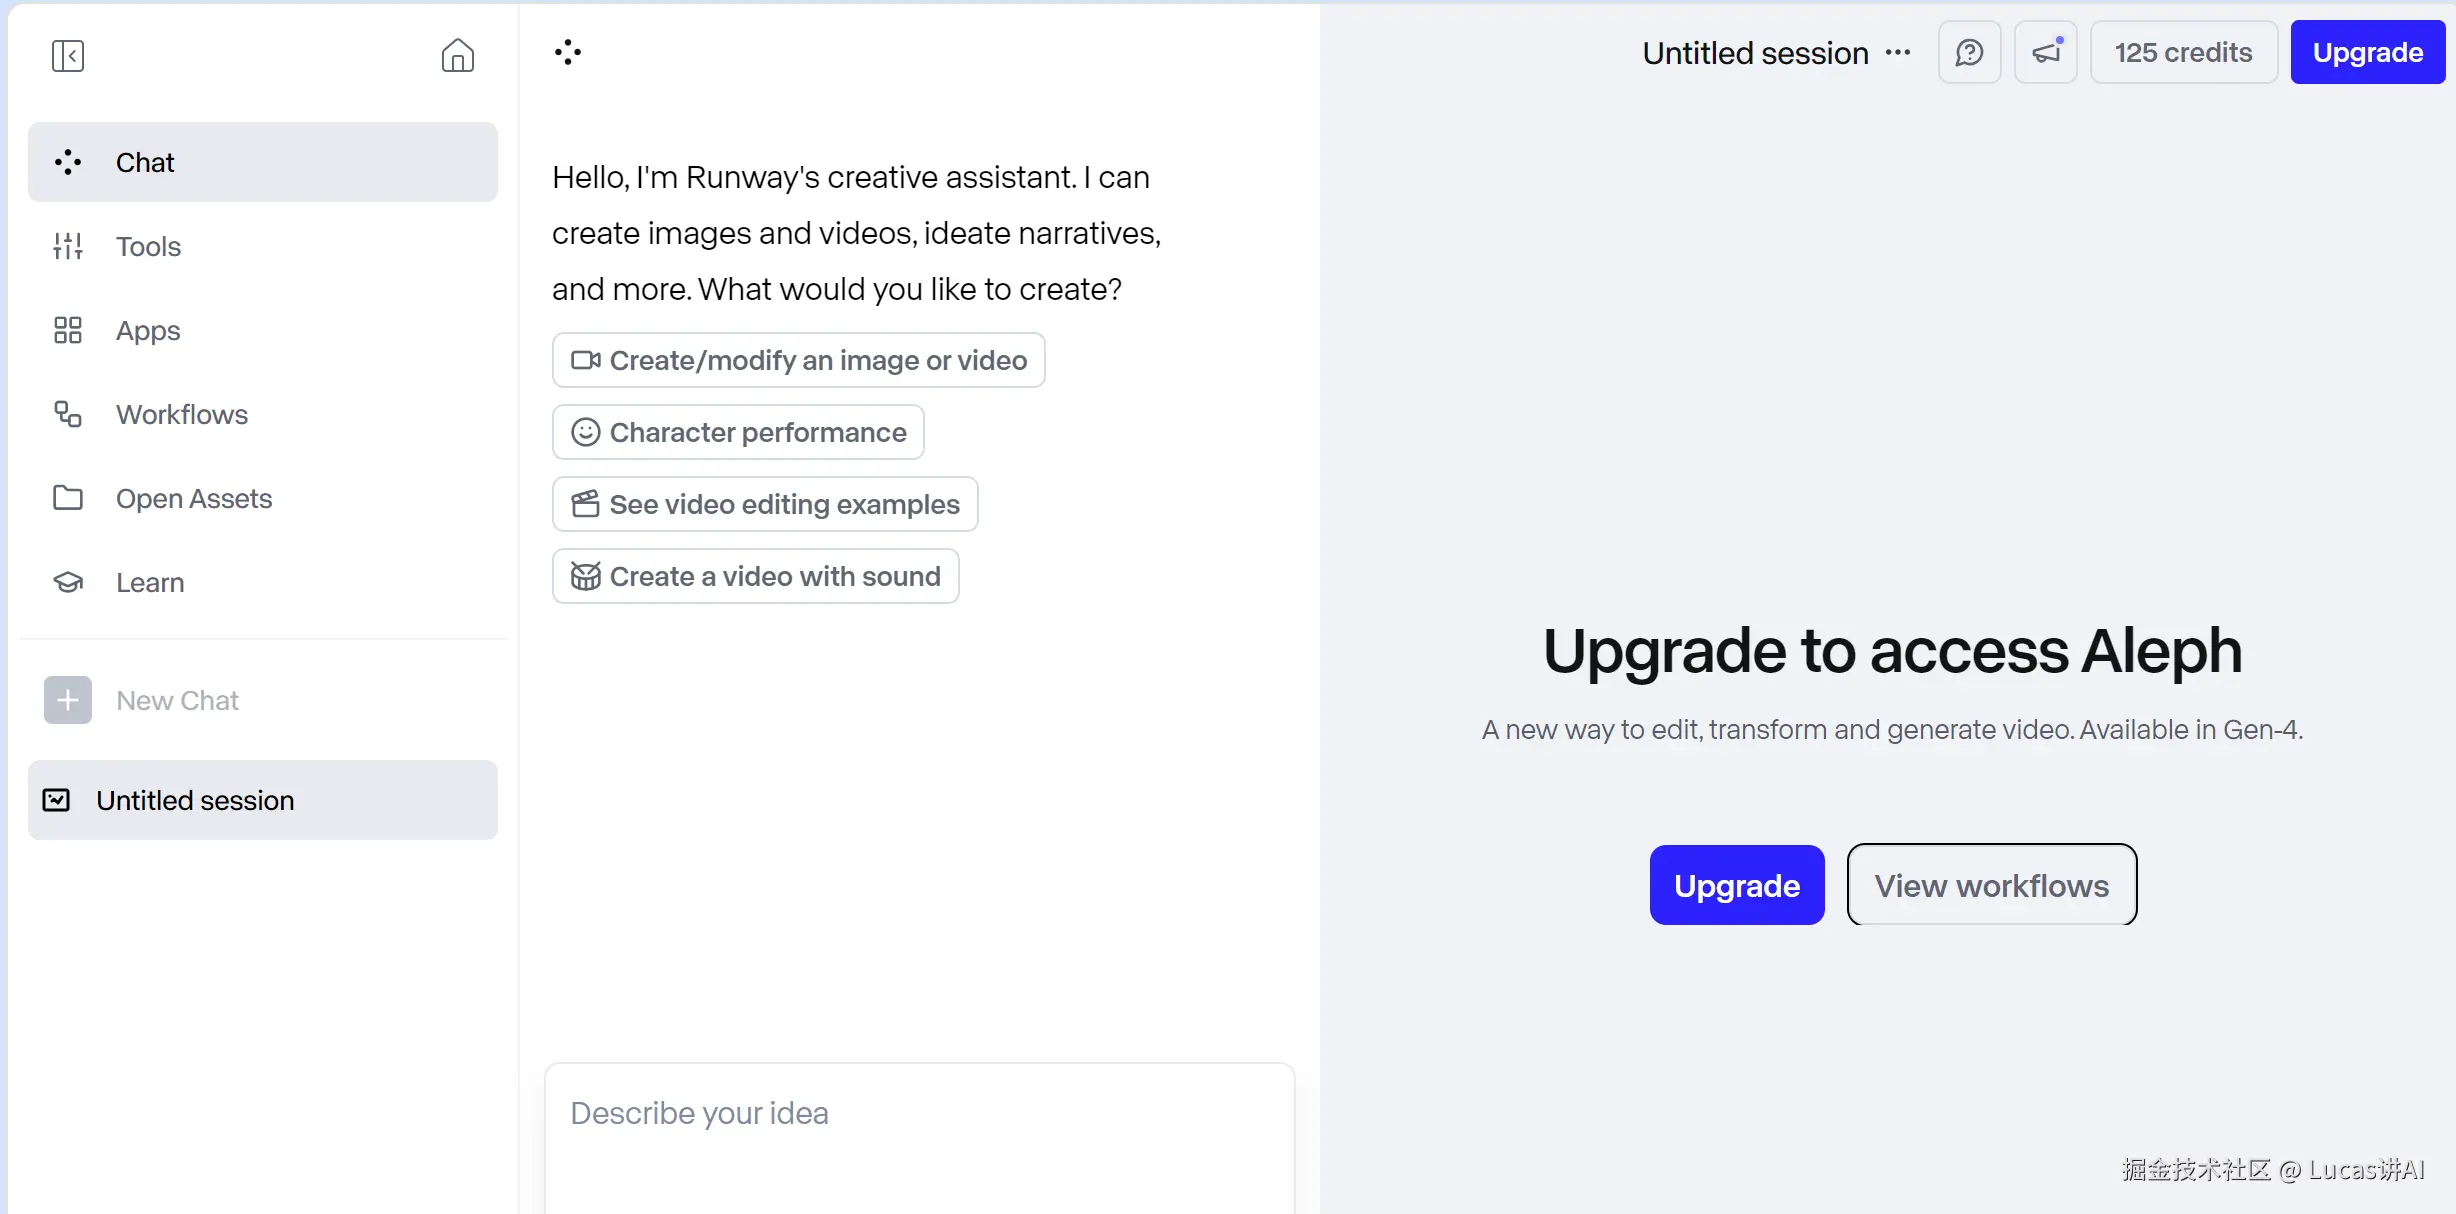Pick Create a video with sound
Image resolution: width=2456 pixels, height=1214 pixels.
pos(755,576)
